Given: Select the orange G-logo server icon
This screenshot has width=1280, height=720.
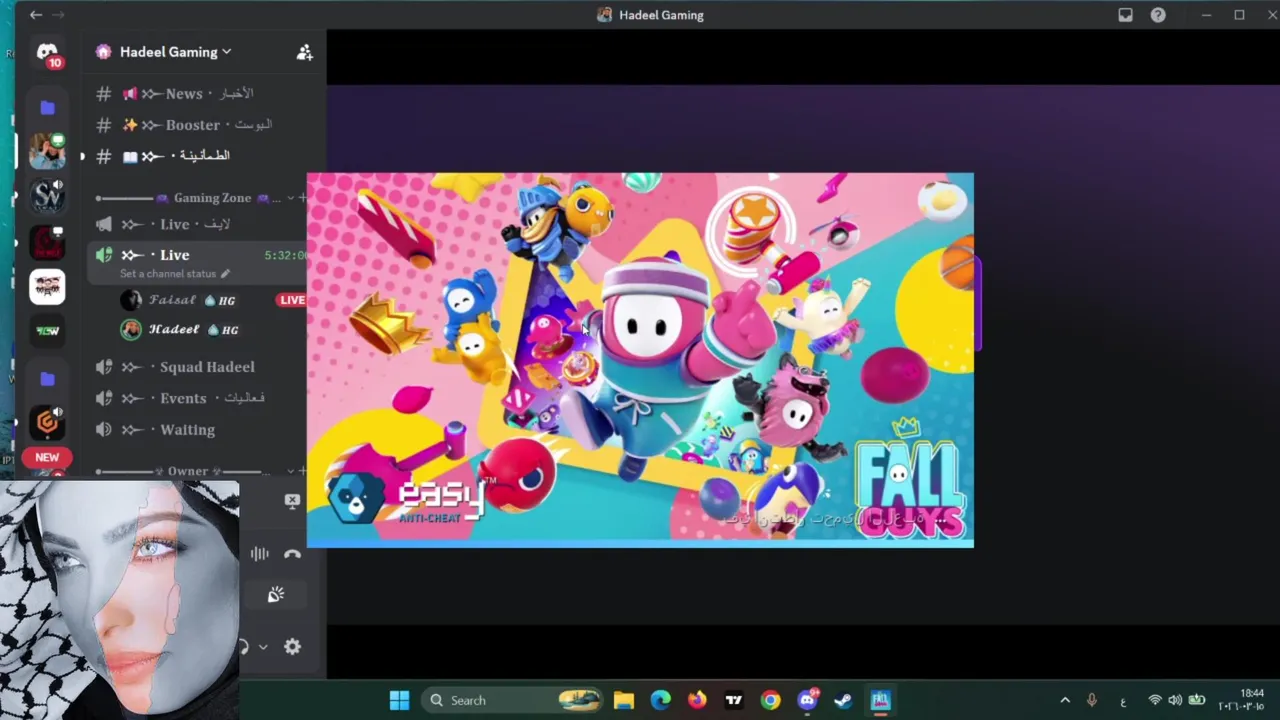Looking at the screenshot, I should [47, 422].
